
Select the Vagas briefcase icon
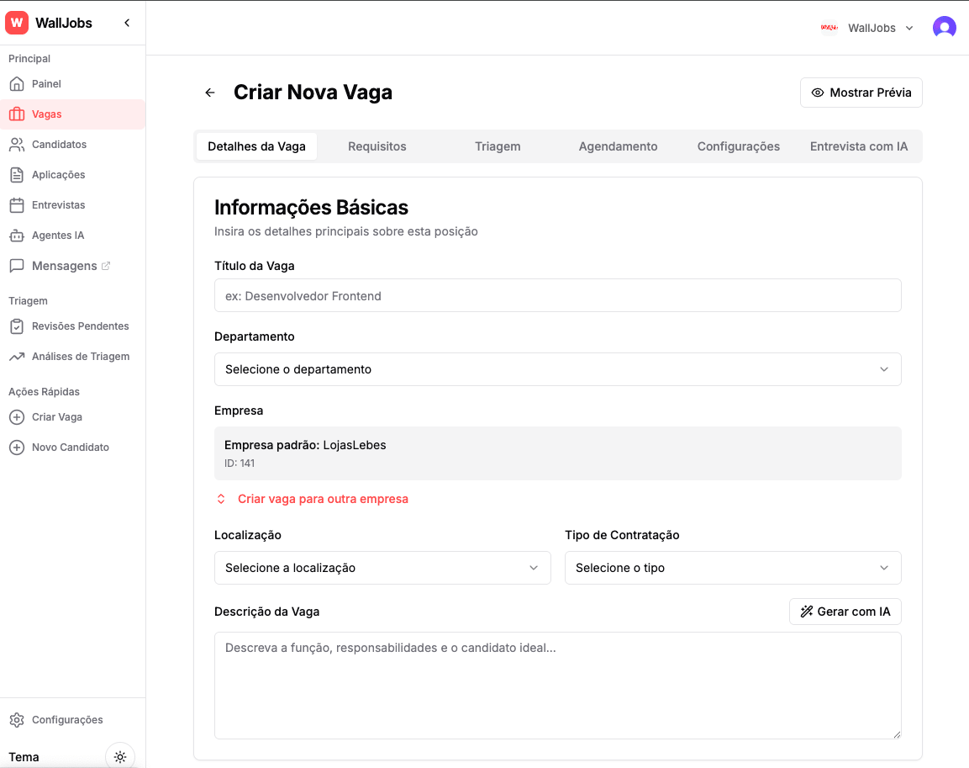[17, 114]
